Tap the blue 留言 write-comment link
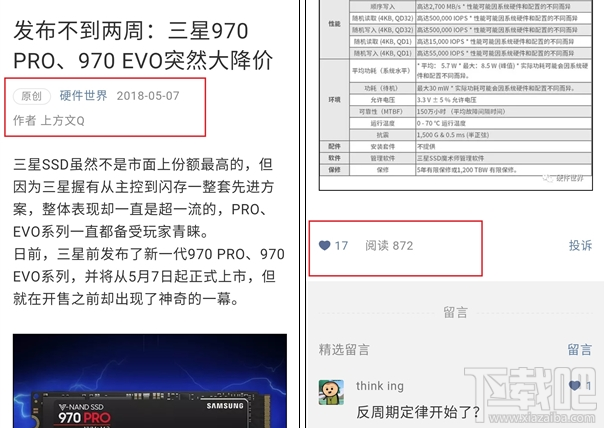Screen dimensions: 604x428 click(x=579, y=349)
